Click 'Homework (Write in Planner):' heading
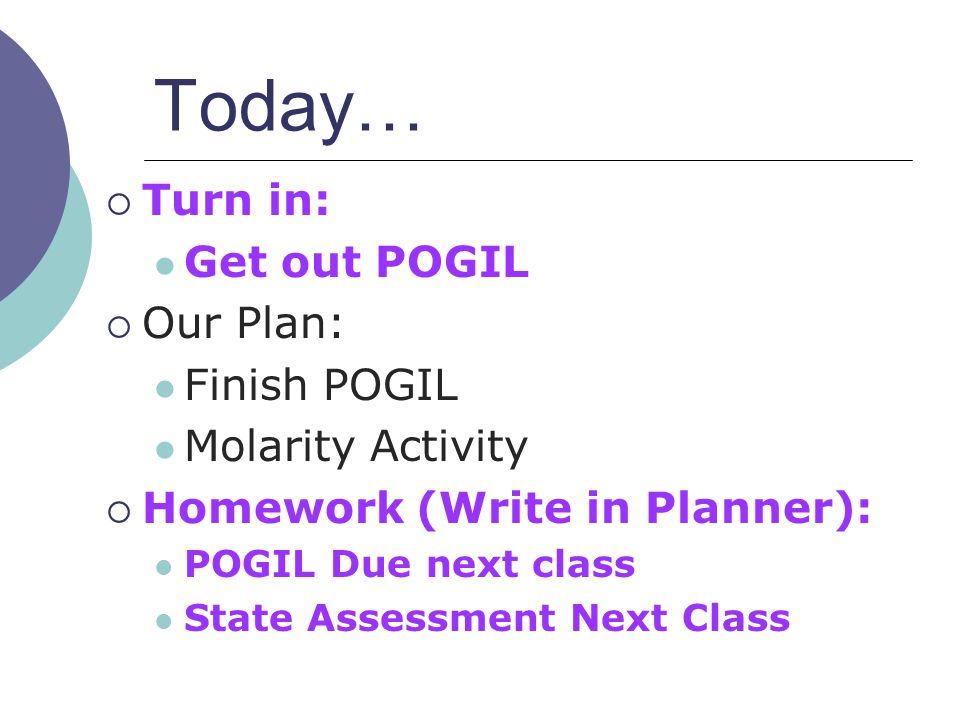 click(506, 509)
